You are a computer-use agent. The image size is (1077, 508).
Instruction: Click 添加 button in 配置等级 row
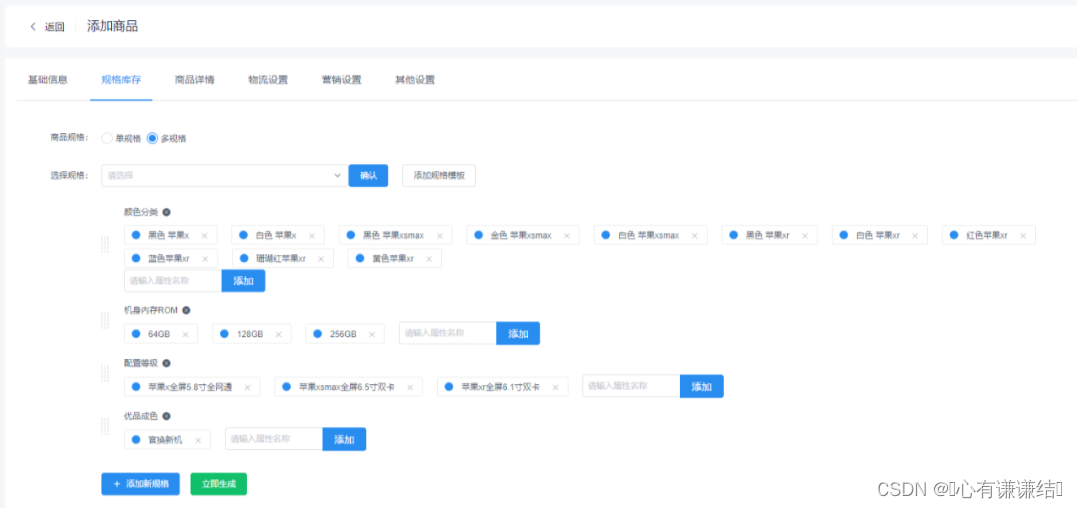pyautogui.click(x=701, y=386)
